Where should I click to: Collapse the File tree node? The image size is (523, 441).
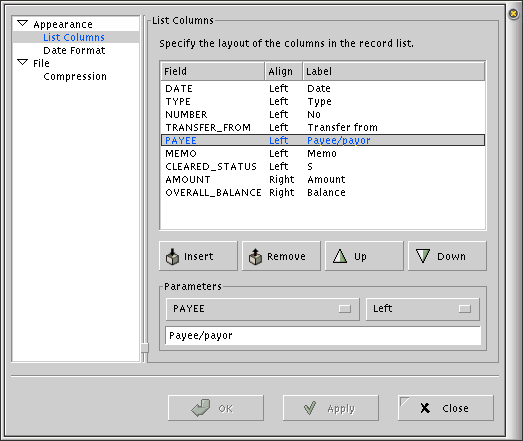23,62
